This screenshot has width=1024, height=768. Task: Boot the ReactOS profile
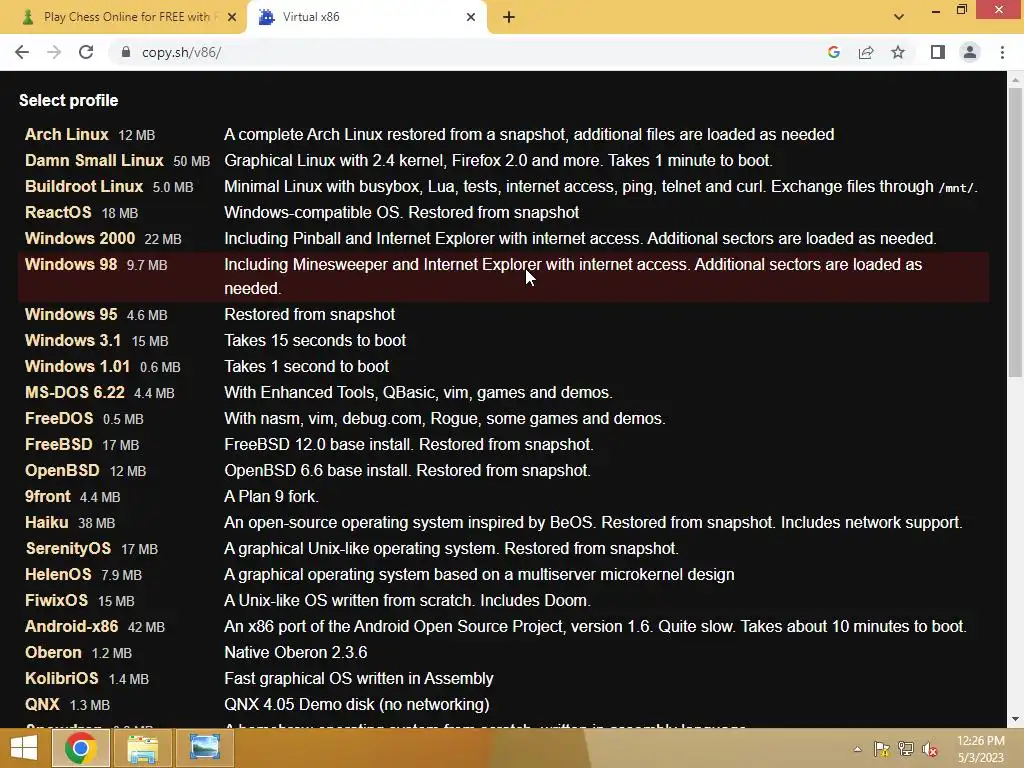click(58, 213)
